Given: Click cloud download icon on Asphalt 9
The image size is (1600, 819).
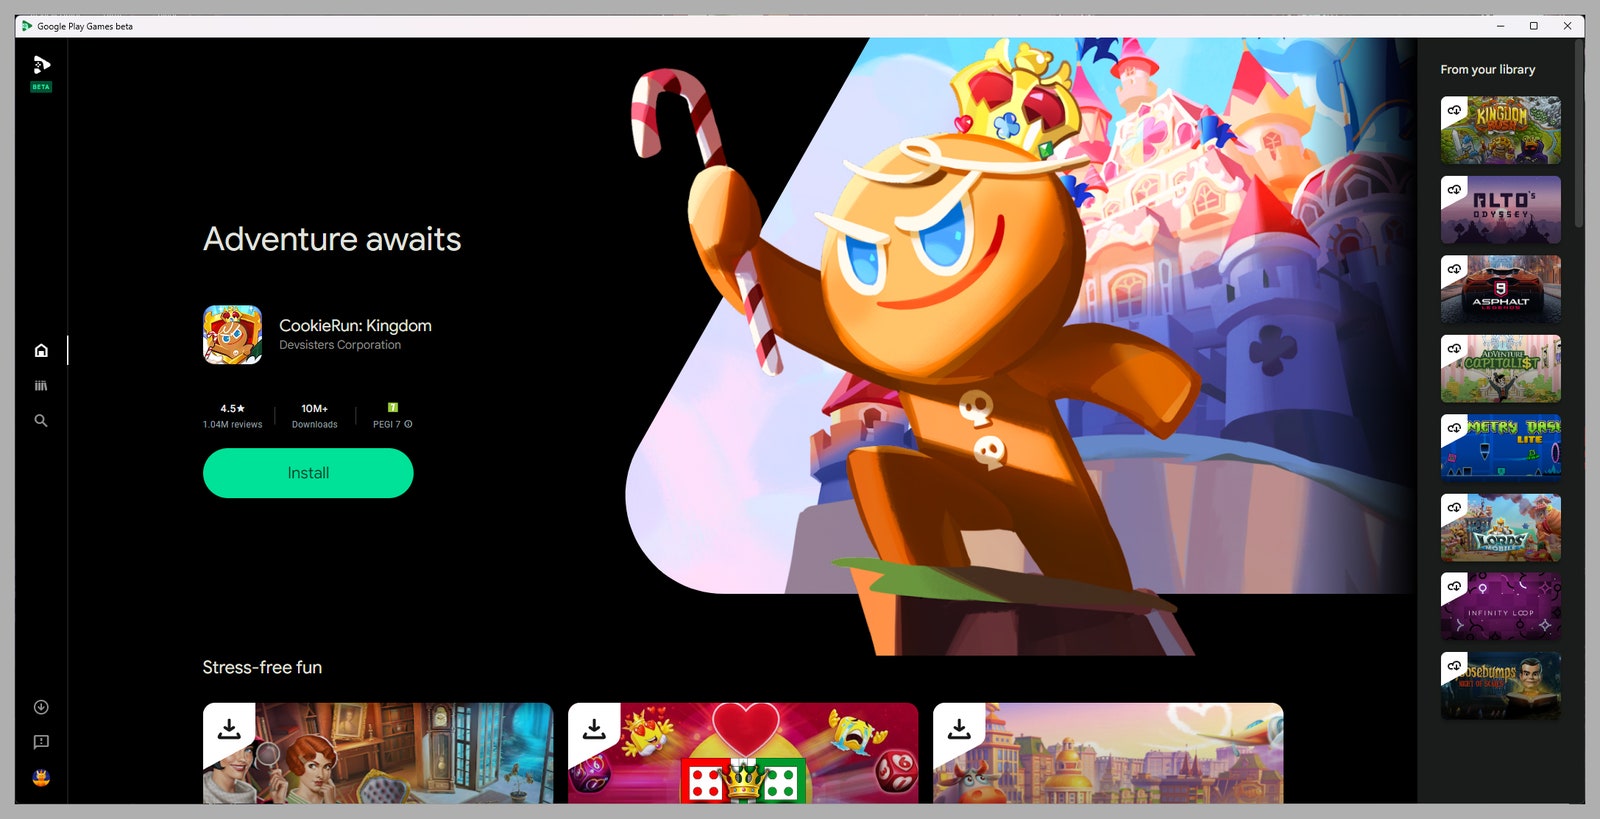Looking at the screenshot, I should click(x=1454, y=269).
